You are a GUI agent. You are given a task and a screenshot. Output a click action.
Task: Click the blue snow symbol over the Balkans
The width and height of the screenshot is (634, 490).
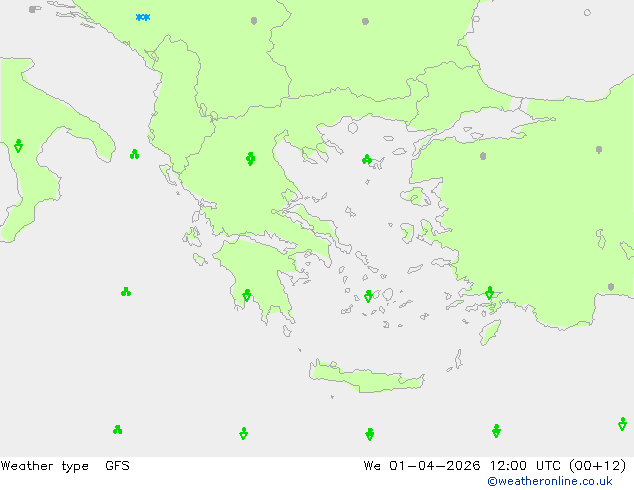click(x=143, y=17)
